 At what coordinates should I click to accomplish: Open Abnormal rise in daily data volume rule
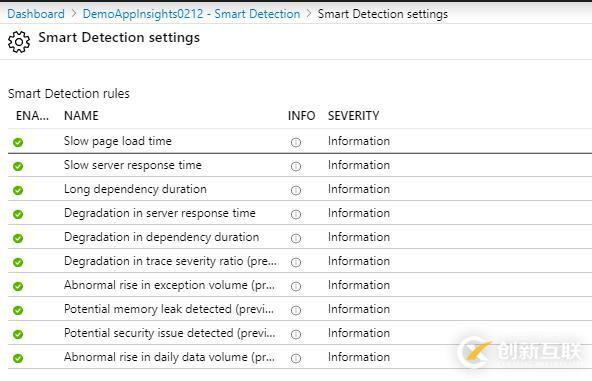click(170, 357)
